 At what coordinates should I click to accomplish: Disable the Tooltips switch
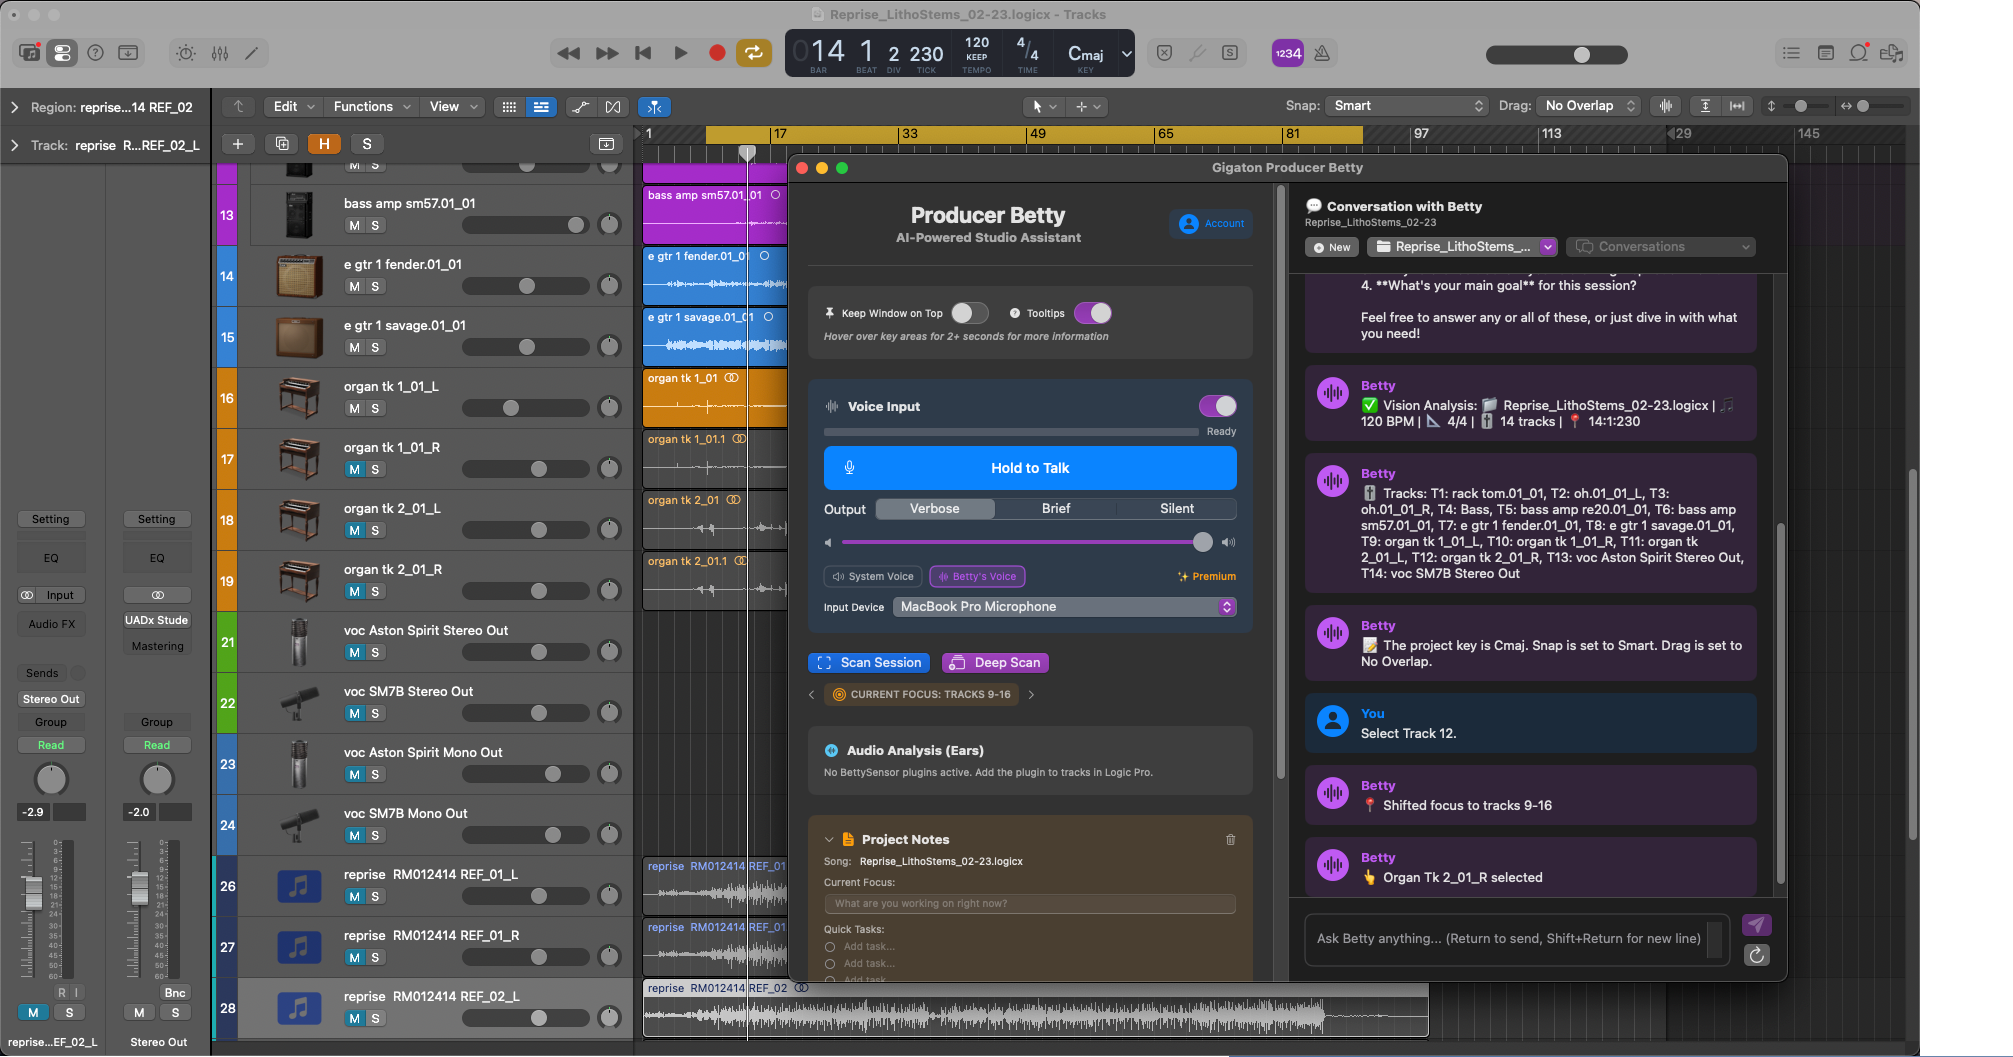[1092, 313]
